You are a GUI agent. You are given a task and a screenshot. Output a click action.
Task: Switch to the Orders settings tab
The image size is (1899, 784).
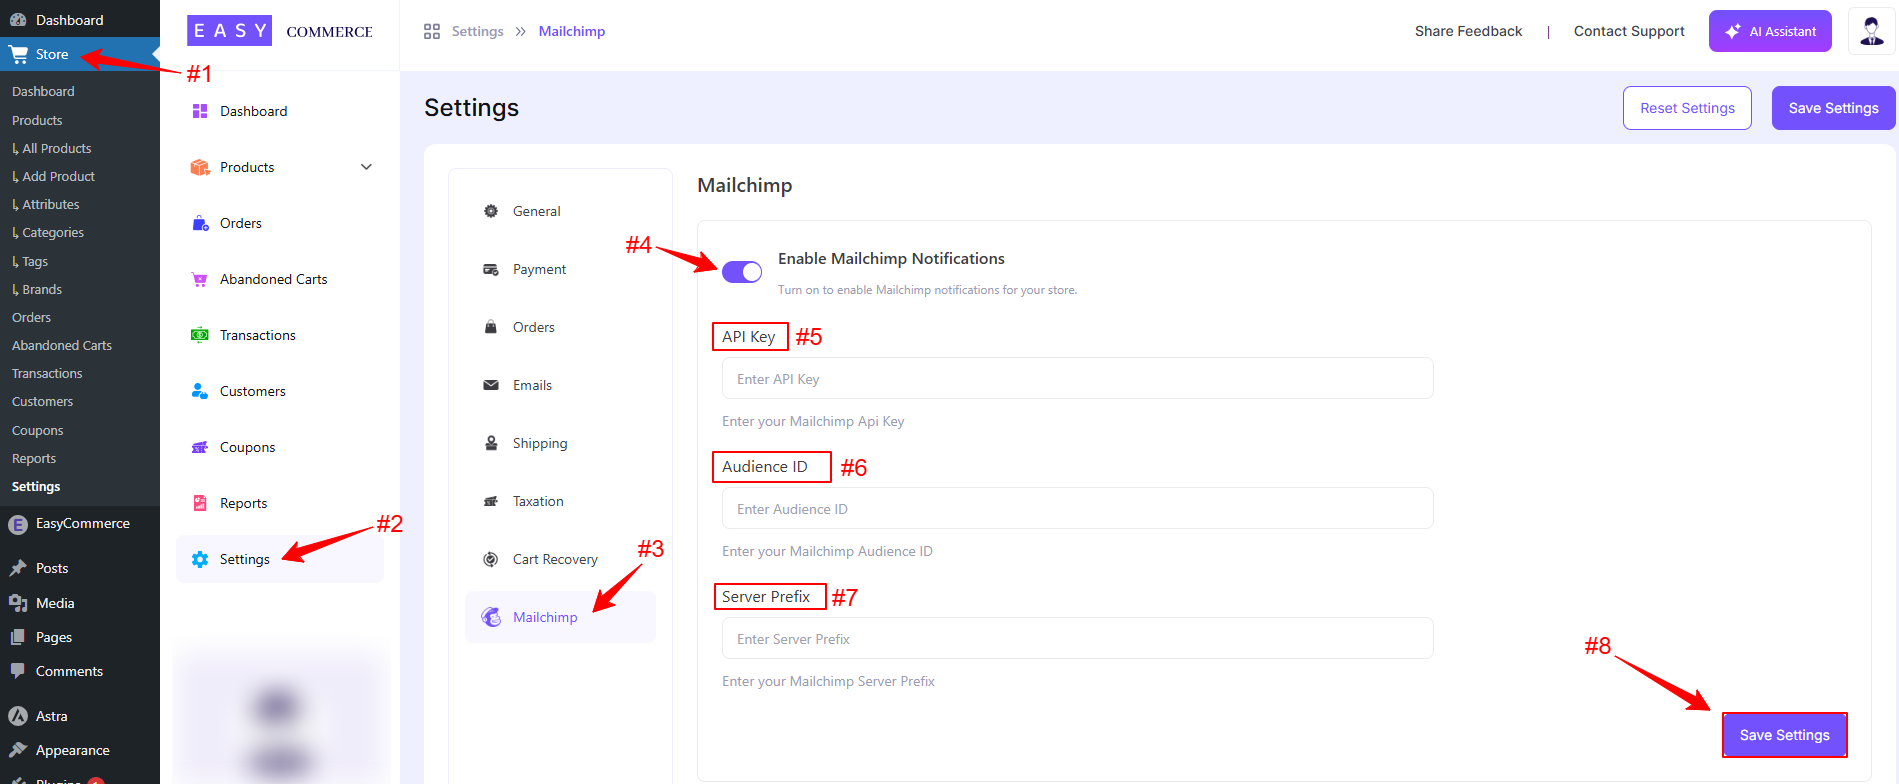coord(560,327)
